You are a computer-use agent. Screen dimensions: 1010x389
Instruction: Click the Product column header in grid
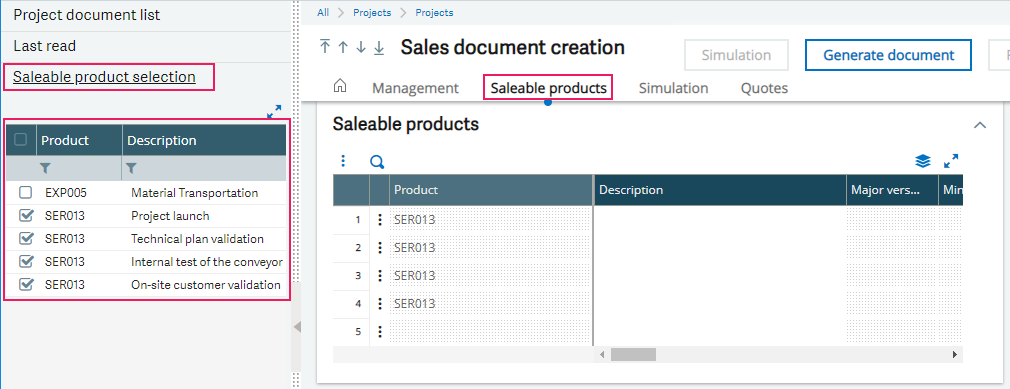[x=490, y=190]
